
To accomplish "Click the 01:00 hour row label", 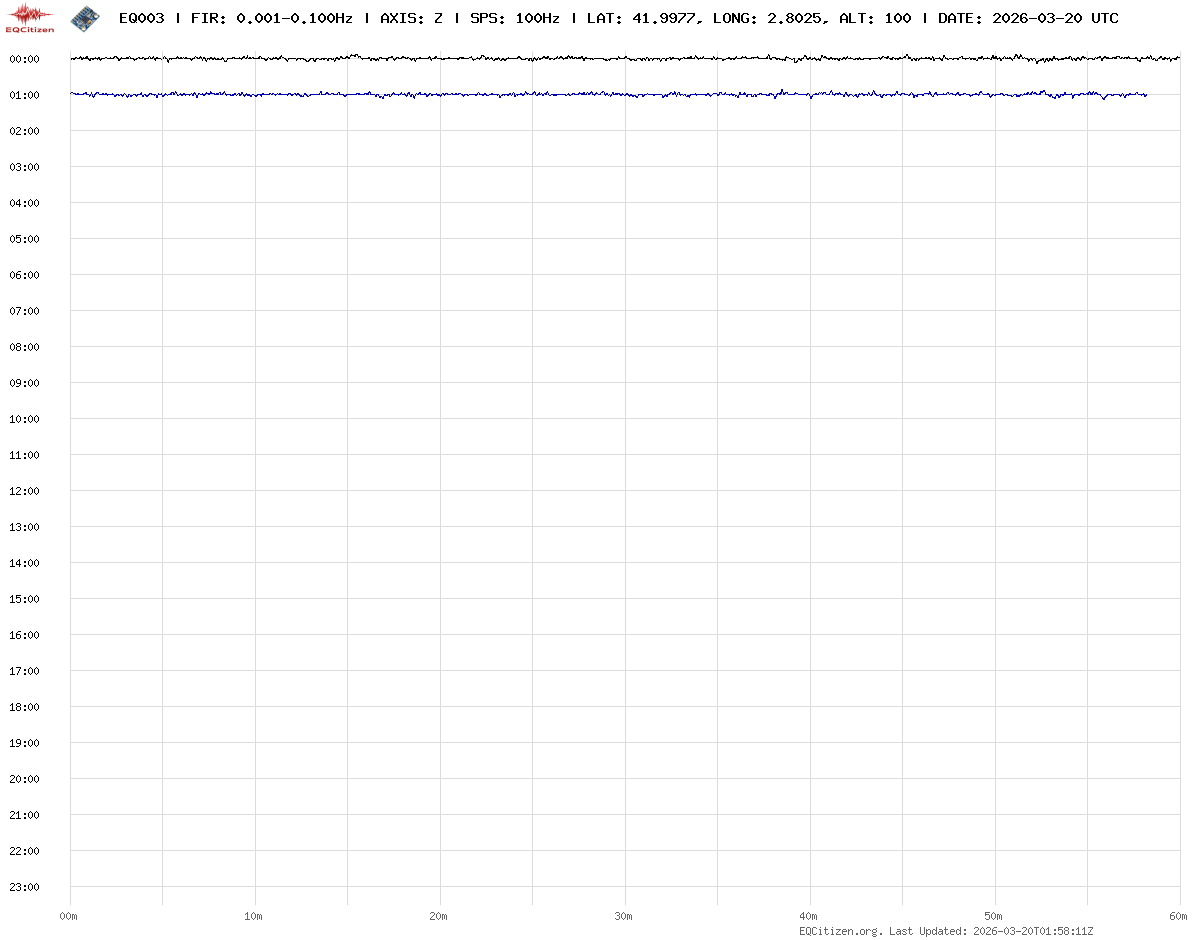I will point(24,95).
